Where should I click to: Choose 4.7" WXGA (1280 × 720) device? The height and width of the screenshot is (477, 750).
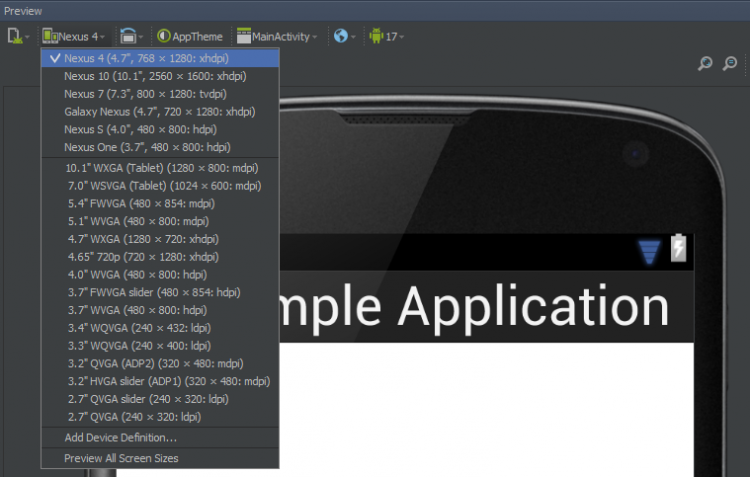[x=160, y=239]
